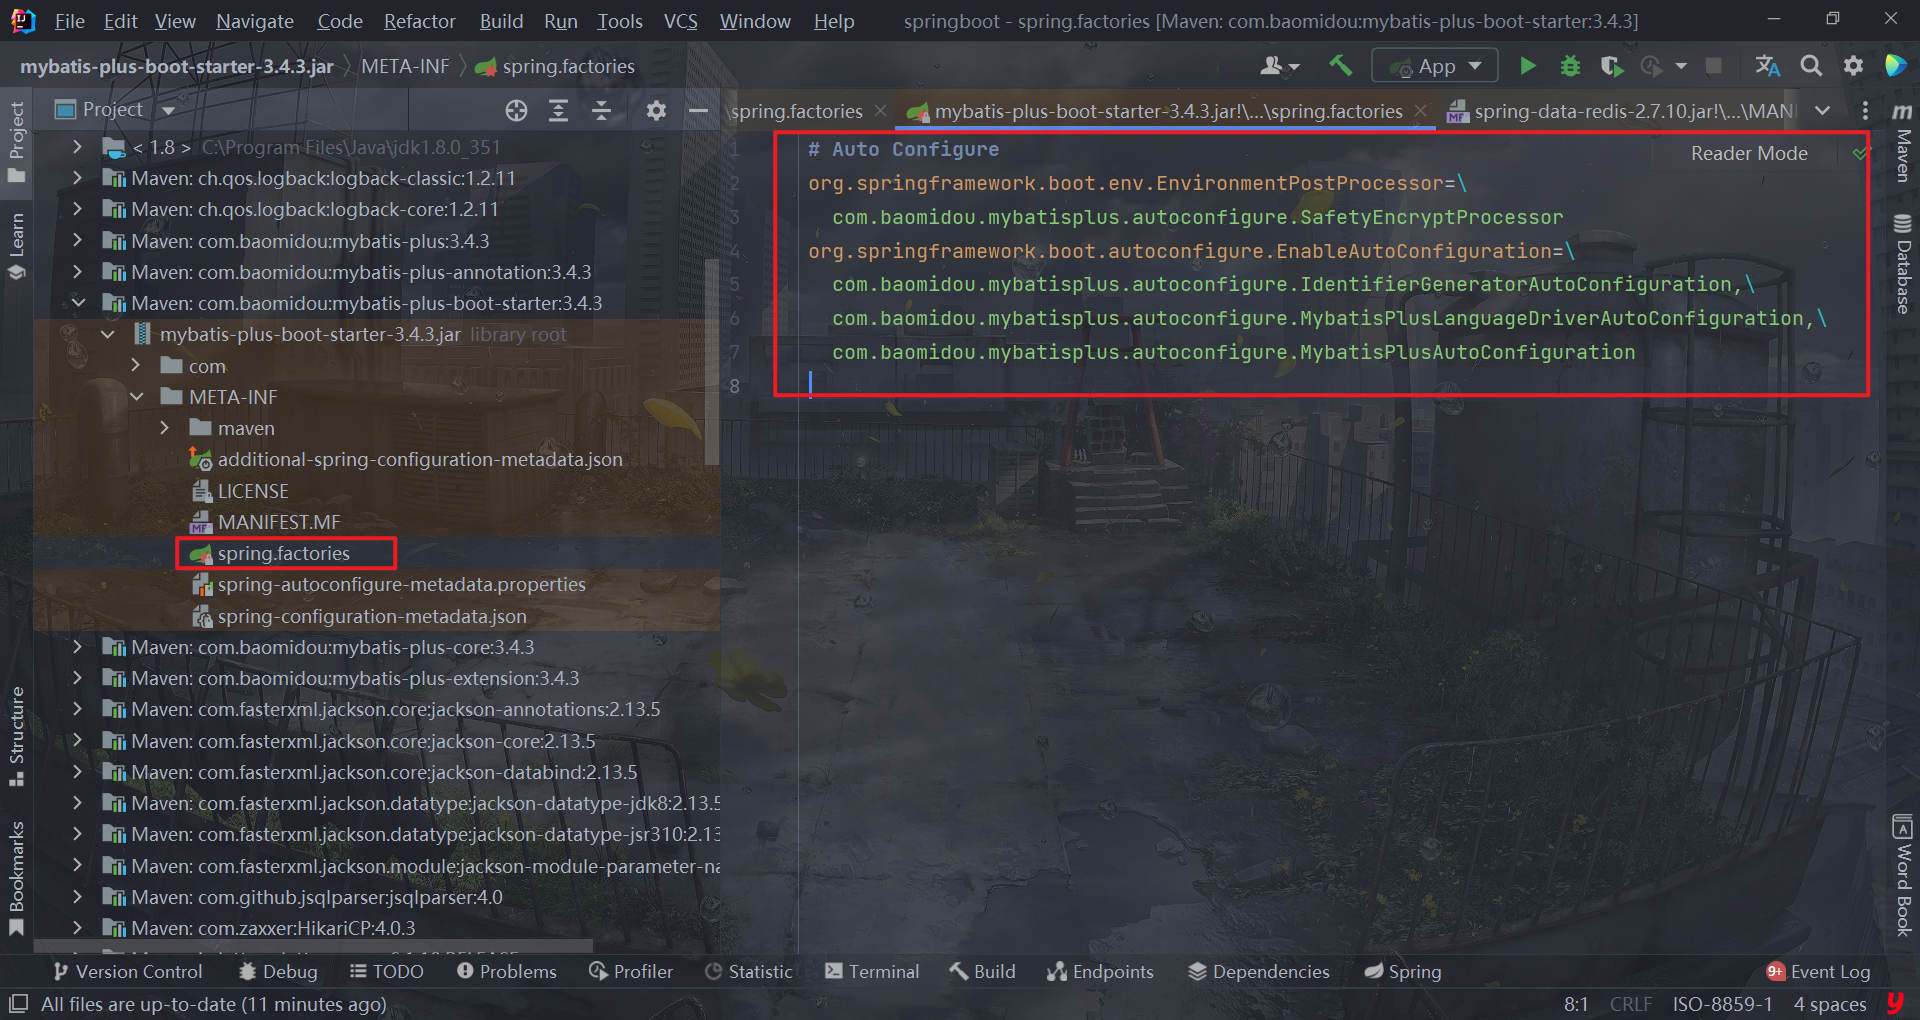Select the LICENSE file in tree
This screenshot has width=1920, height=1020.
(253, 491)
